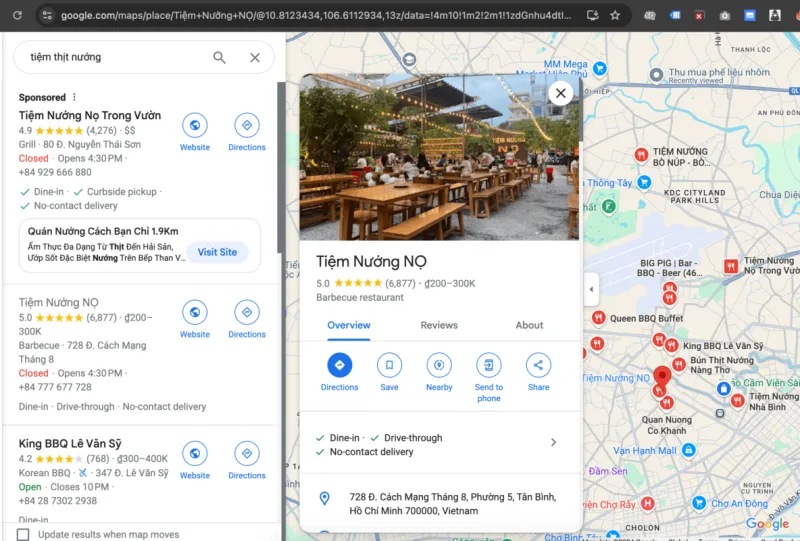Click the search magnifier icon in search box
This screenshot has width=800, height=541.
(x=219, y=57)
